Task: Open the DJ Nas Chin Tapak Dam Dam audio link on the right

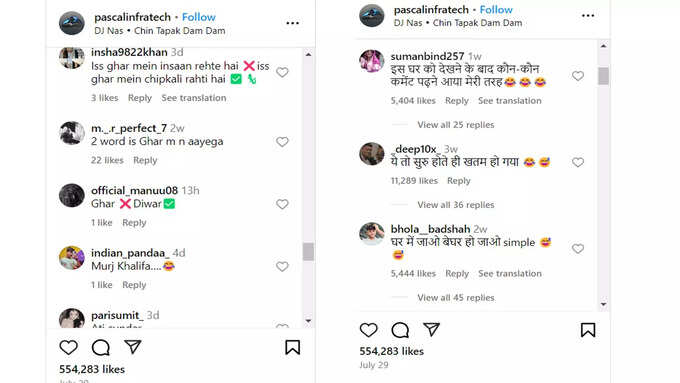Action: tap(458, 23)
